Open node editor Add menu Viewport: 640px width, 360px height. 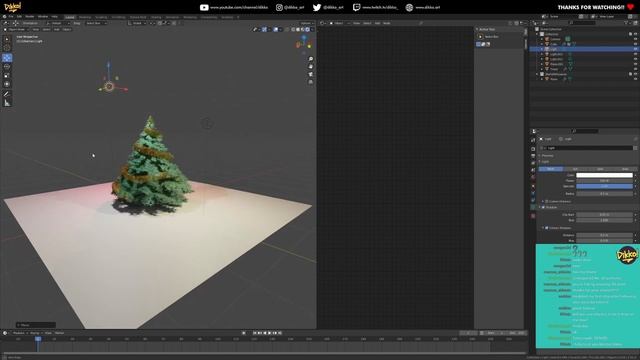tap(377, 23)
